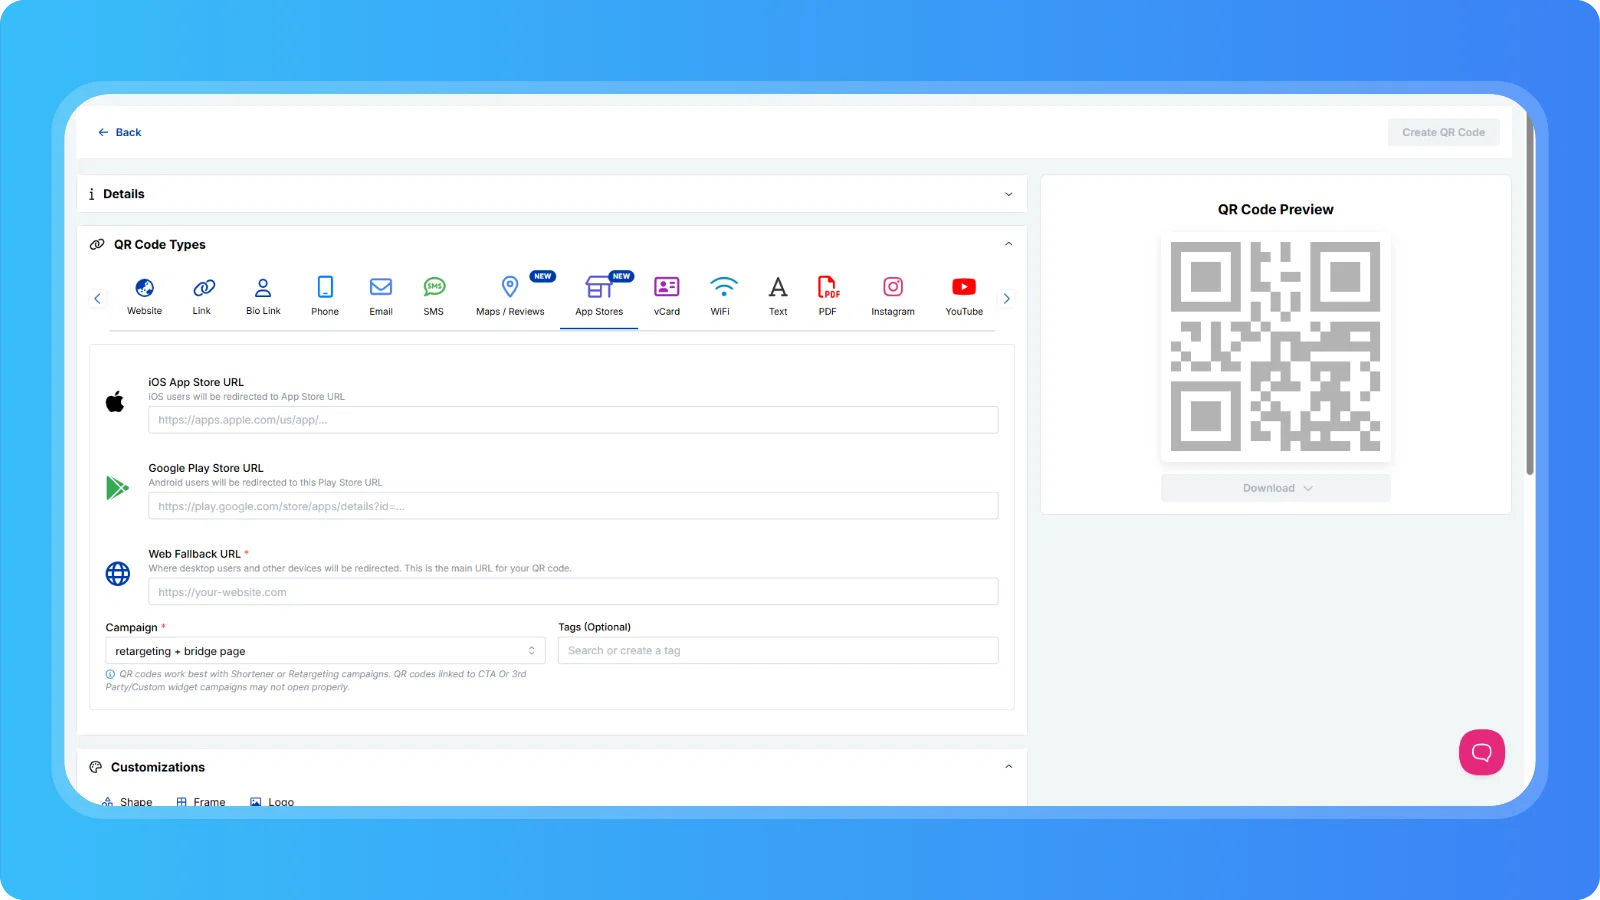1600x900 pixels.
Task: Pick the Phone QR code type
Action: coord(325,297)
